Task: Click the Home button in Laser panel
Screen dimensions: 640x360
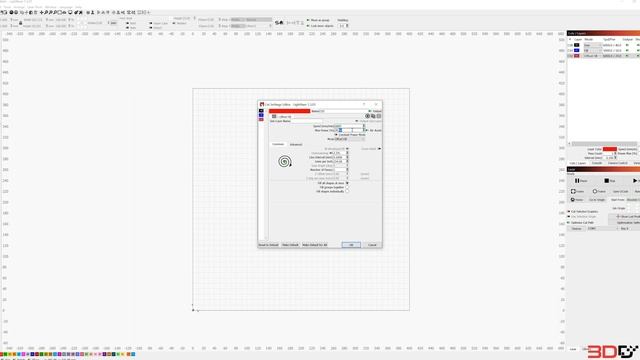Action: click(x=576, y=200)
